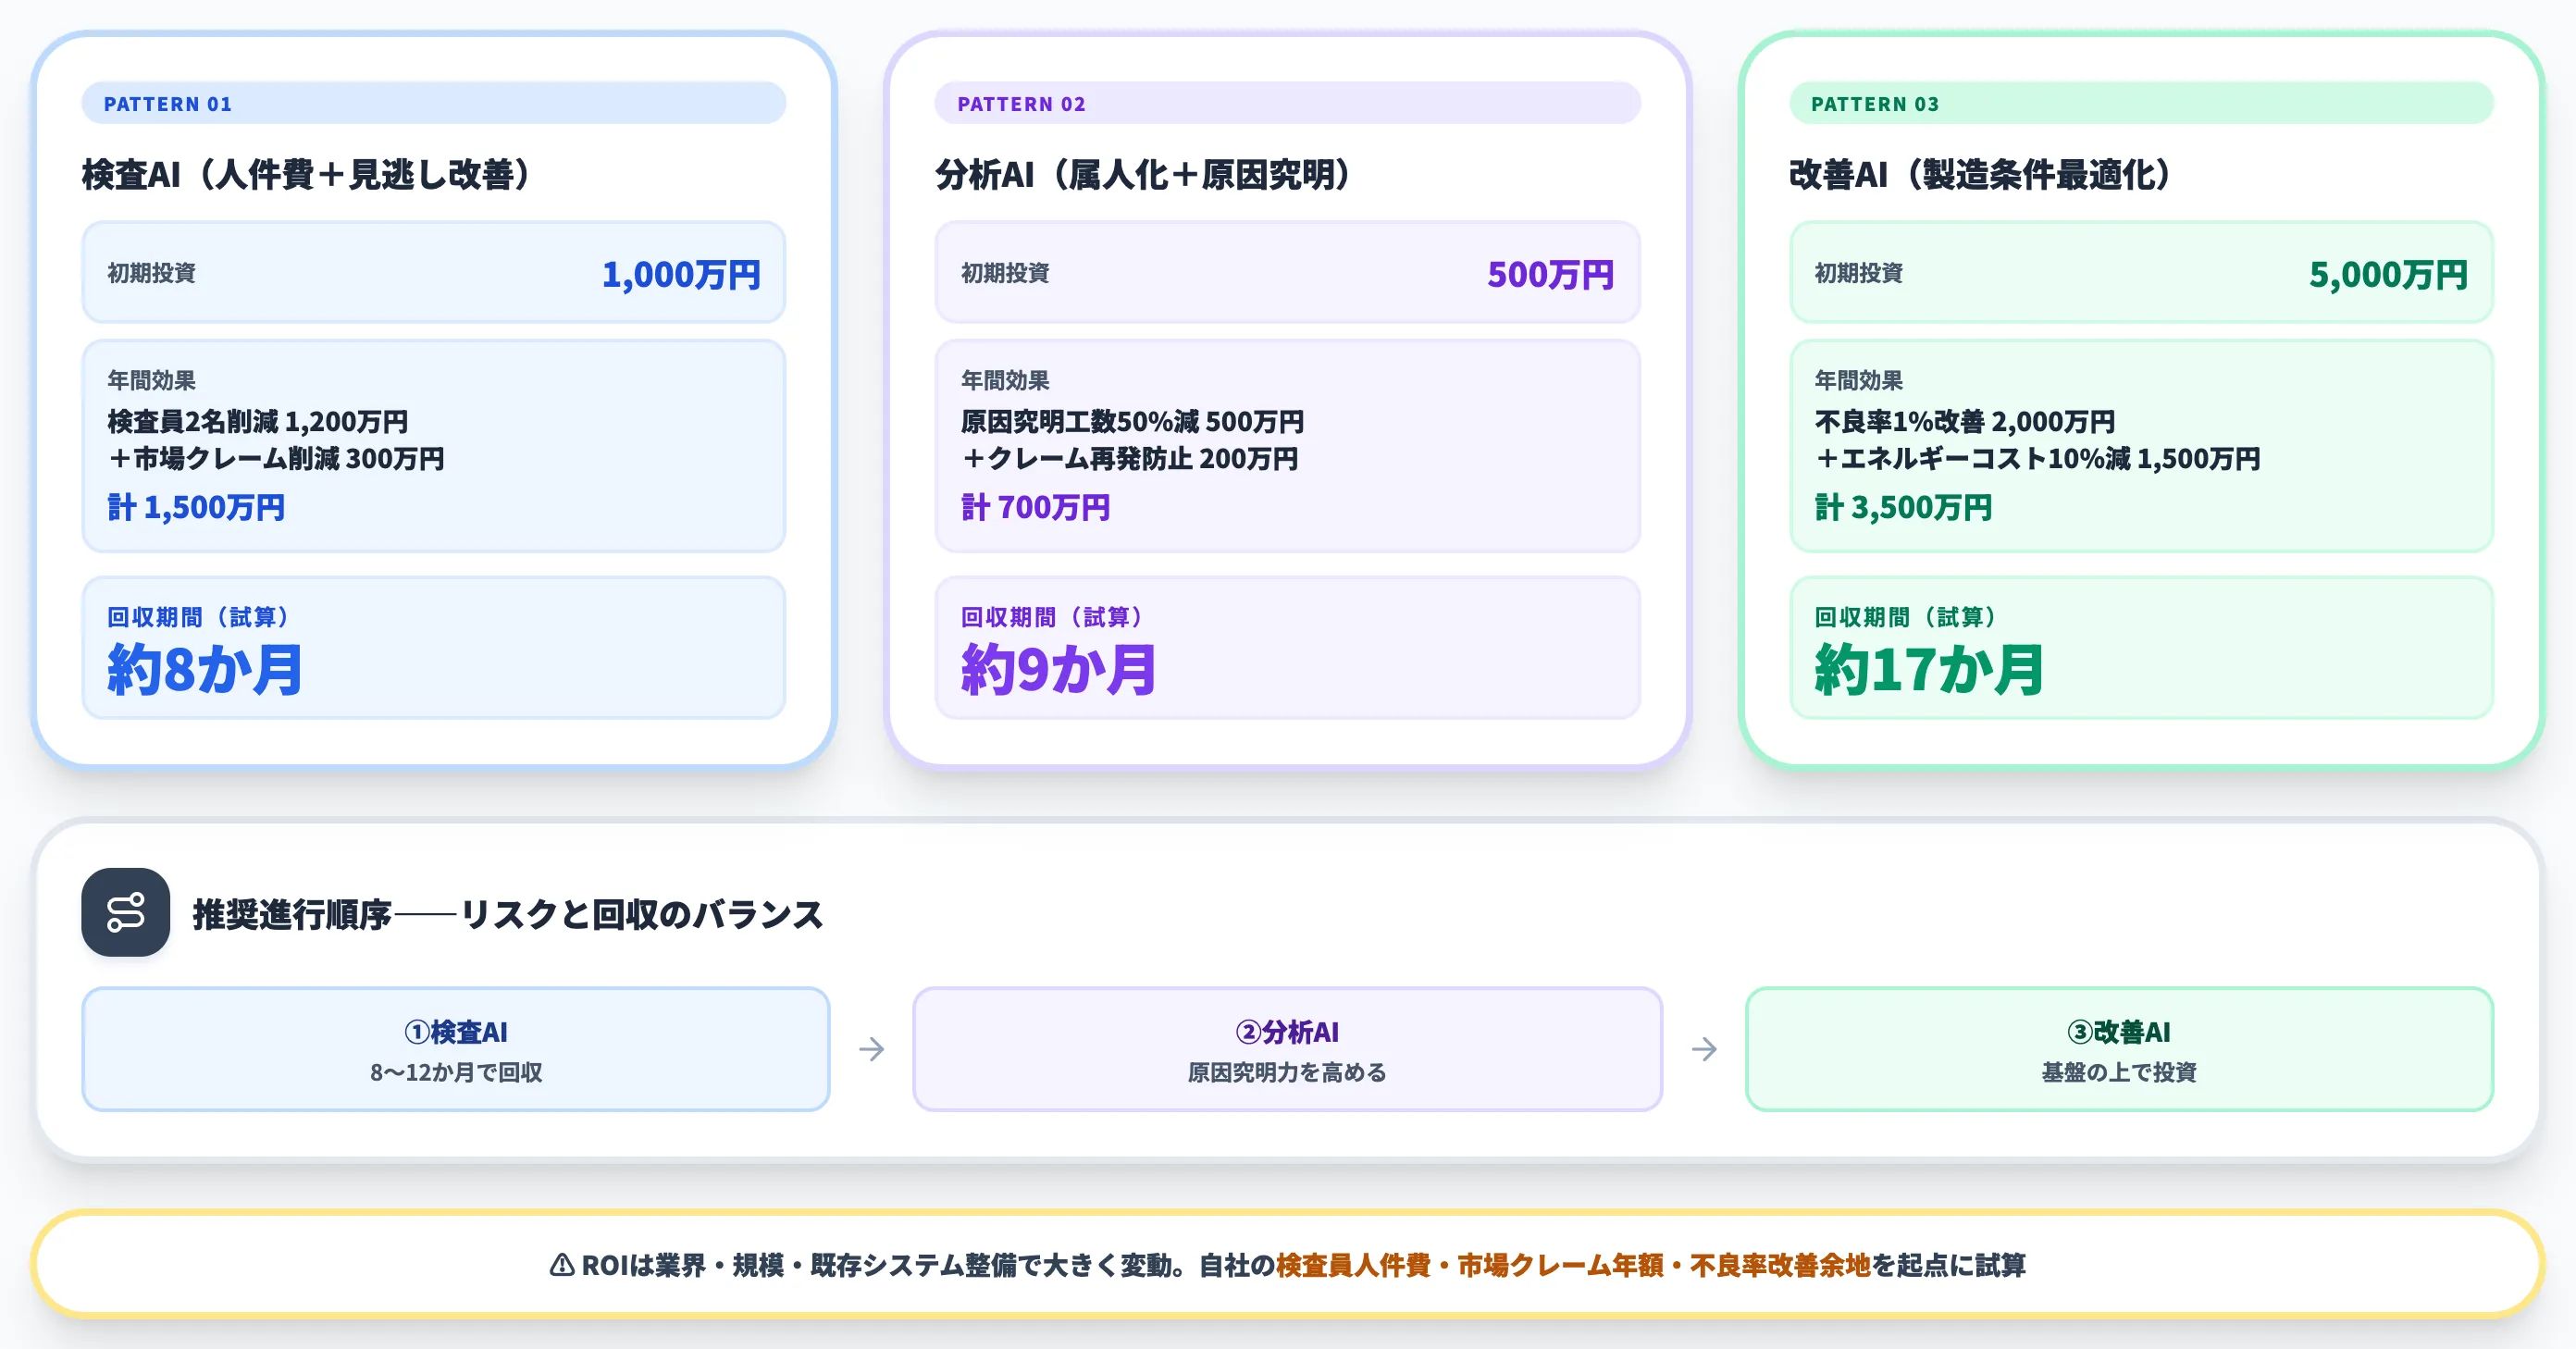Click ＋市場クレーム削減 300万円 line
The image size is (2576, 1349).
(276, 458)
